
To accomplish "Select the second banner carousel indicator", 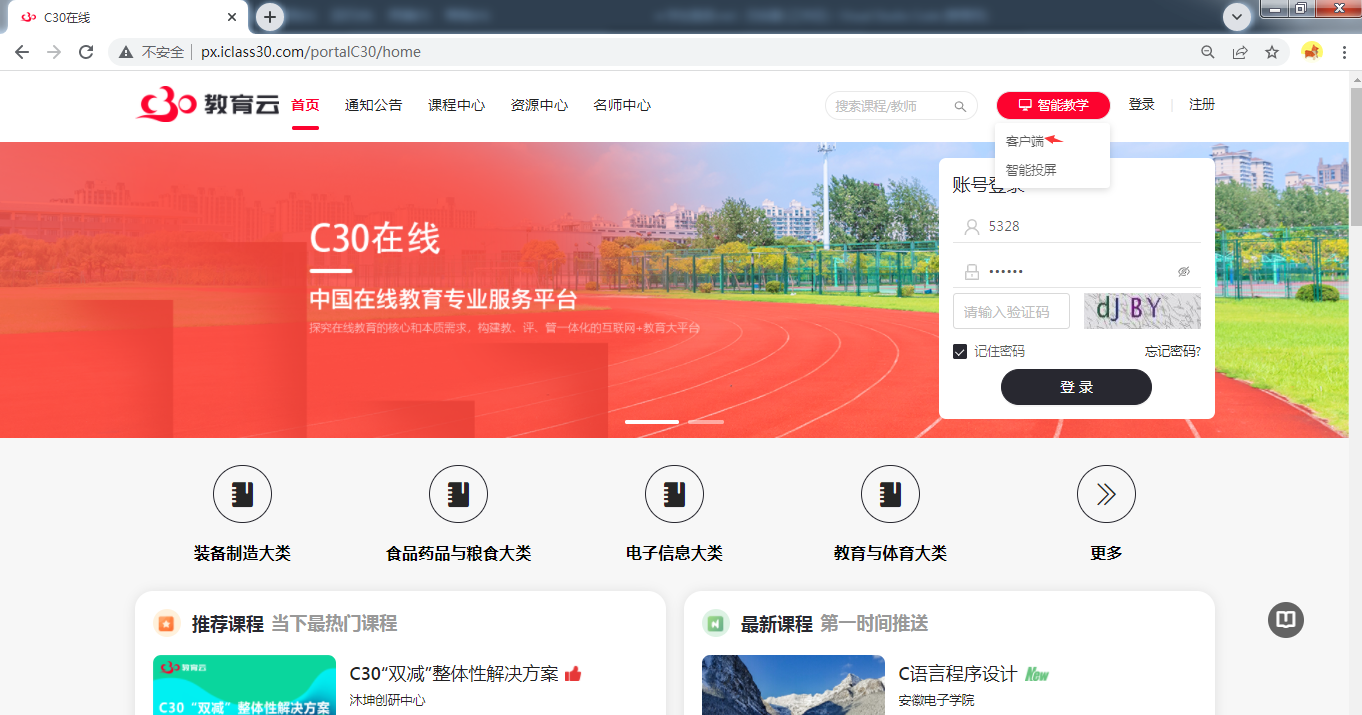I will click(x=706, y=422).
